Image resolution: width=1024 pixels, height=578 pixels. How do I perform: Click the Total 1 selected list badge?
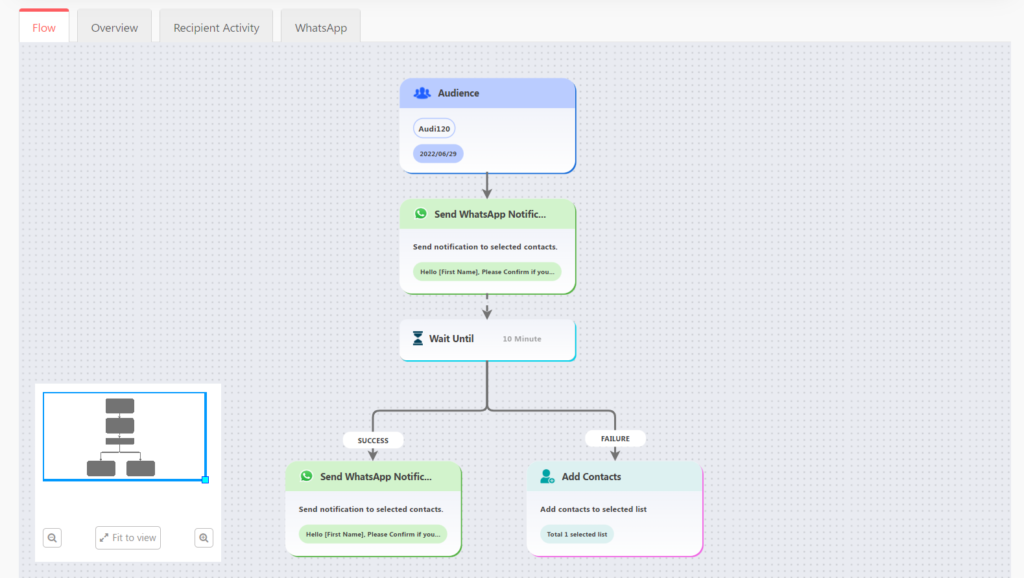pyautogui.click(x=577, y=534)
